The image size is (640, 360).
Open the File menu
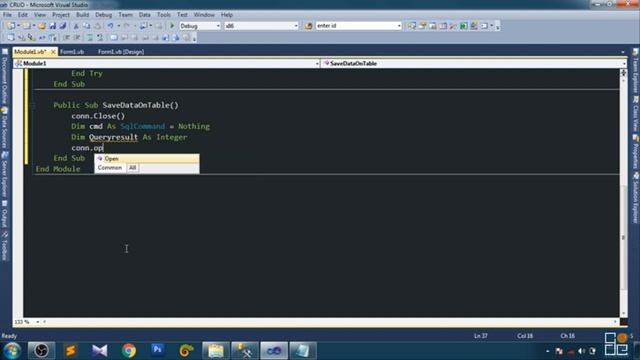tap(7, 15)
